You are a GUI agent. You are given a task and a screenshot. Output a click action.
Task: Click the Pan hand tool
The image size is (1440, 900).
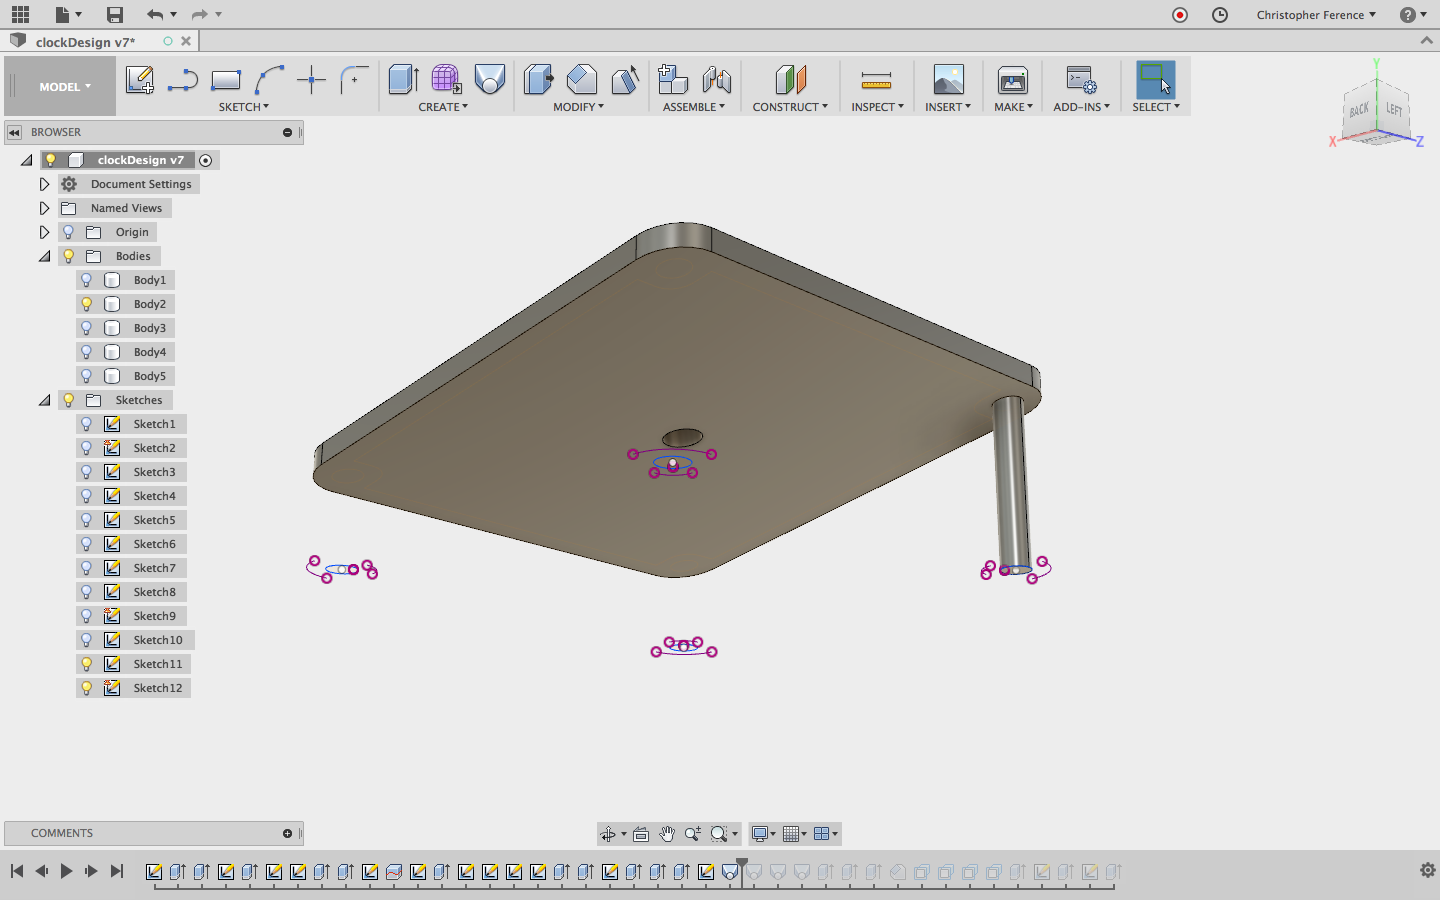click(x=667, y=834)
